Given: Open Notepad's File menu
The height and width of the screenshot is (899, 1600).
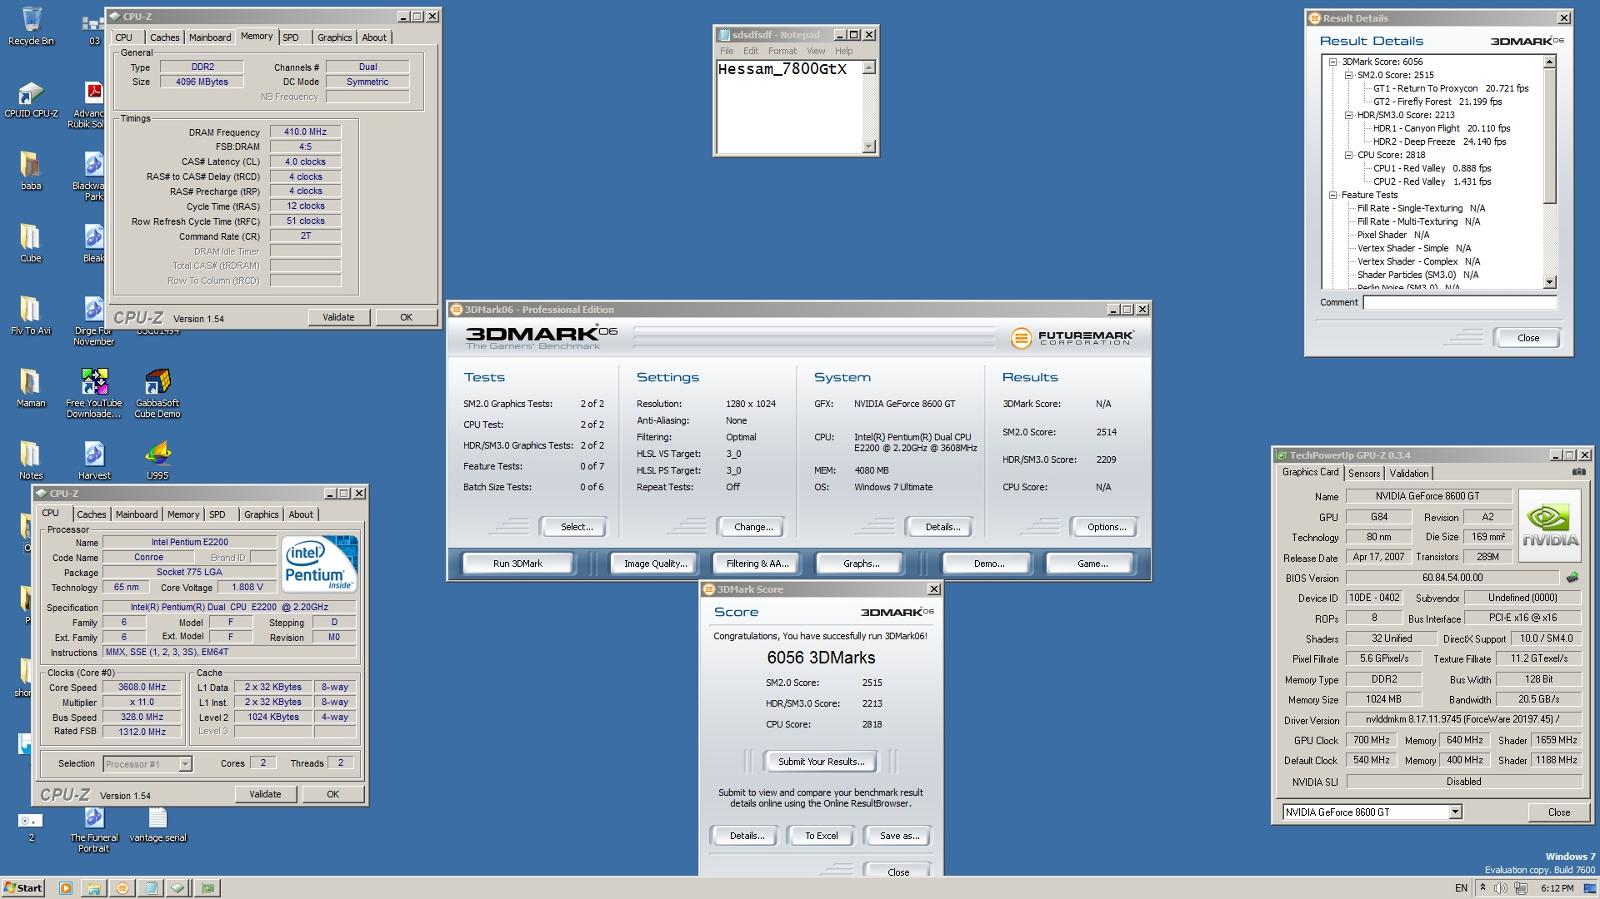Looking at the screenshot, I should point(727,51).
